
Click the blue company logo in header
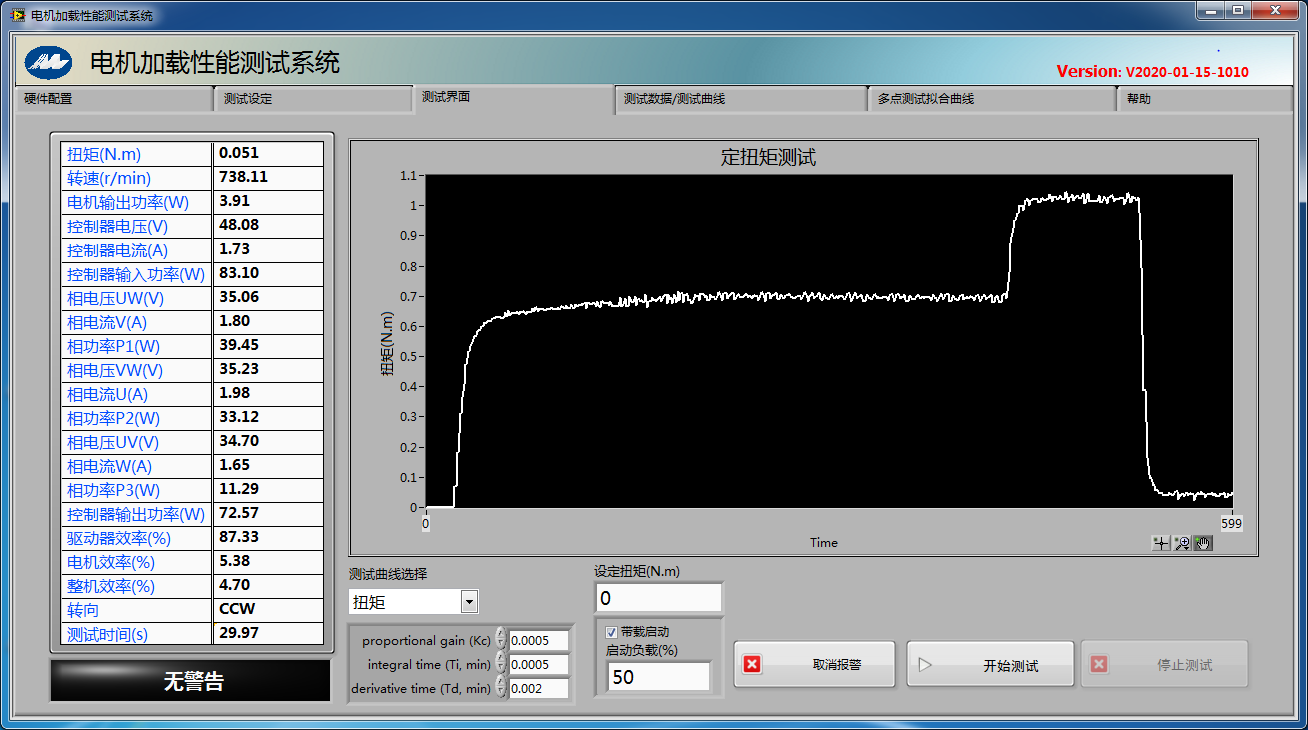[49, 63]
